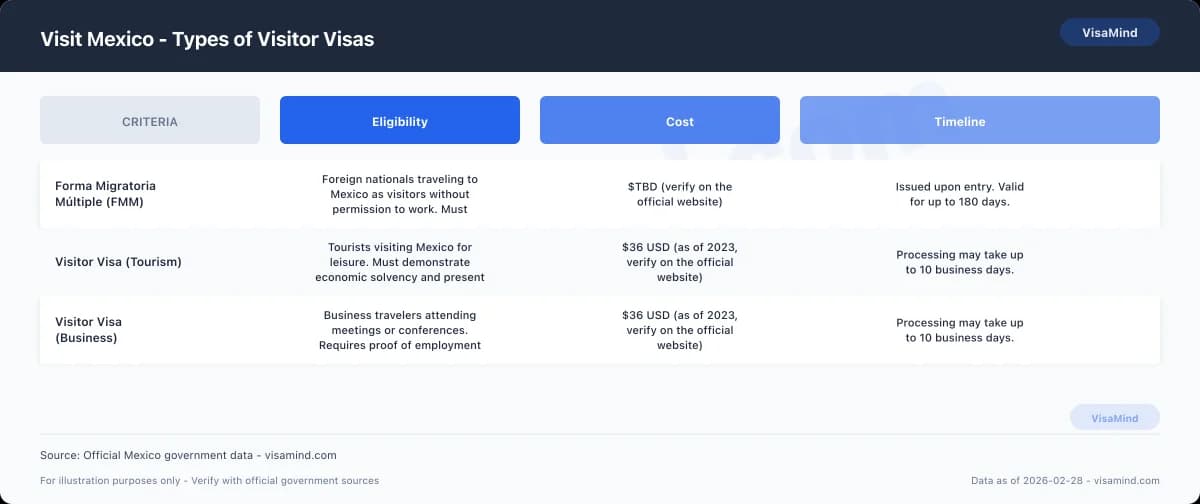Viewport: 1200px width, 504px height.
Task: Click the Tourism visa processing time cell
Action: (x=960, y=262)
